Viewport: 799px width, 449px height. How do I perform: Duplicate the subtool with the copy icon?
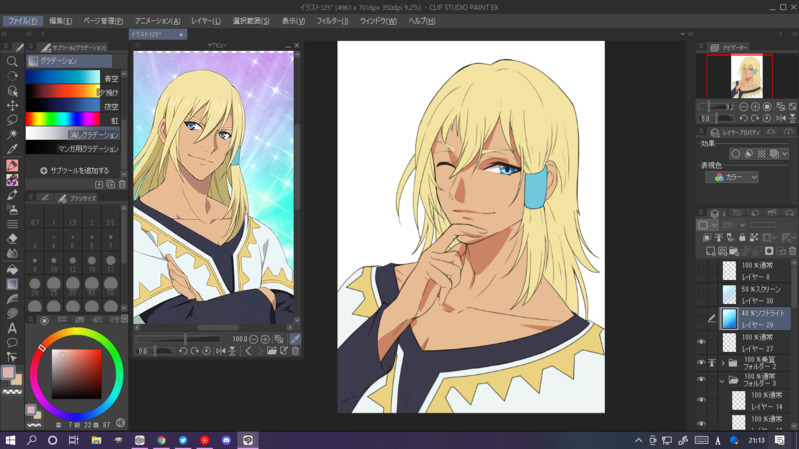(x=111, y=184)
